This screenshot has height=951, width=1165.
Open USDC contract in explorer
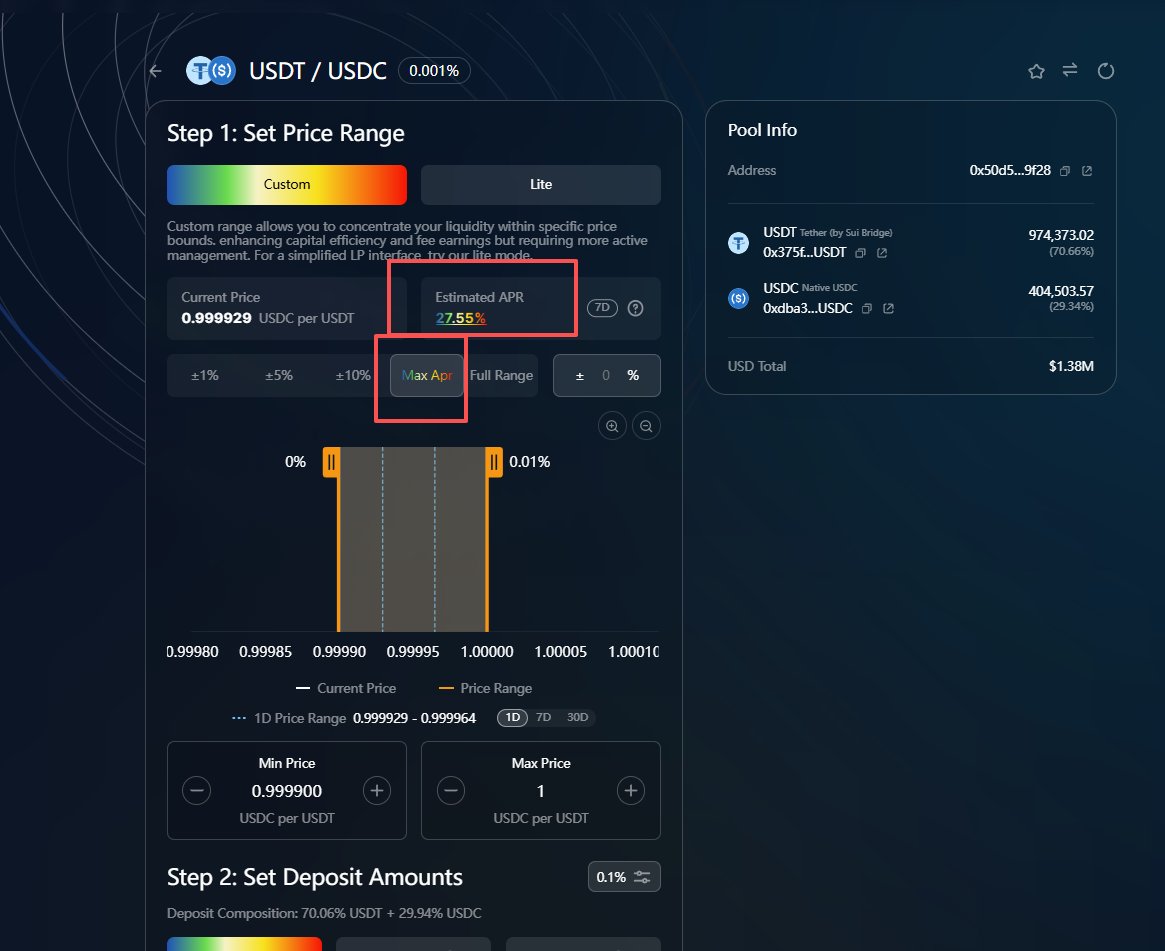click(x=888, y=308)
